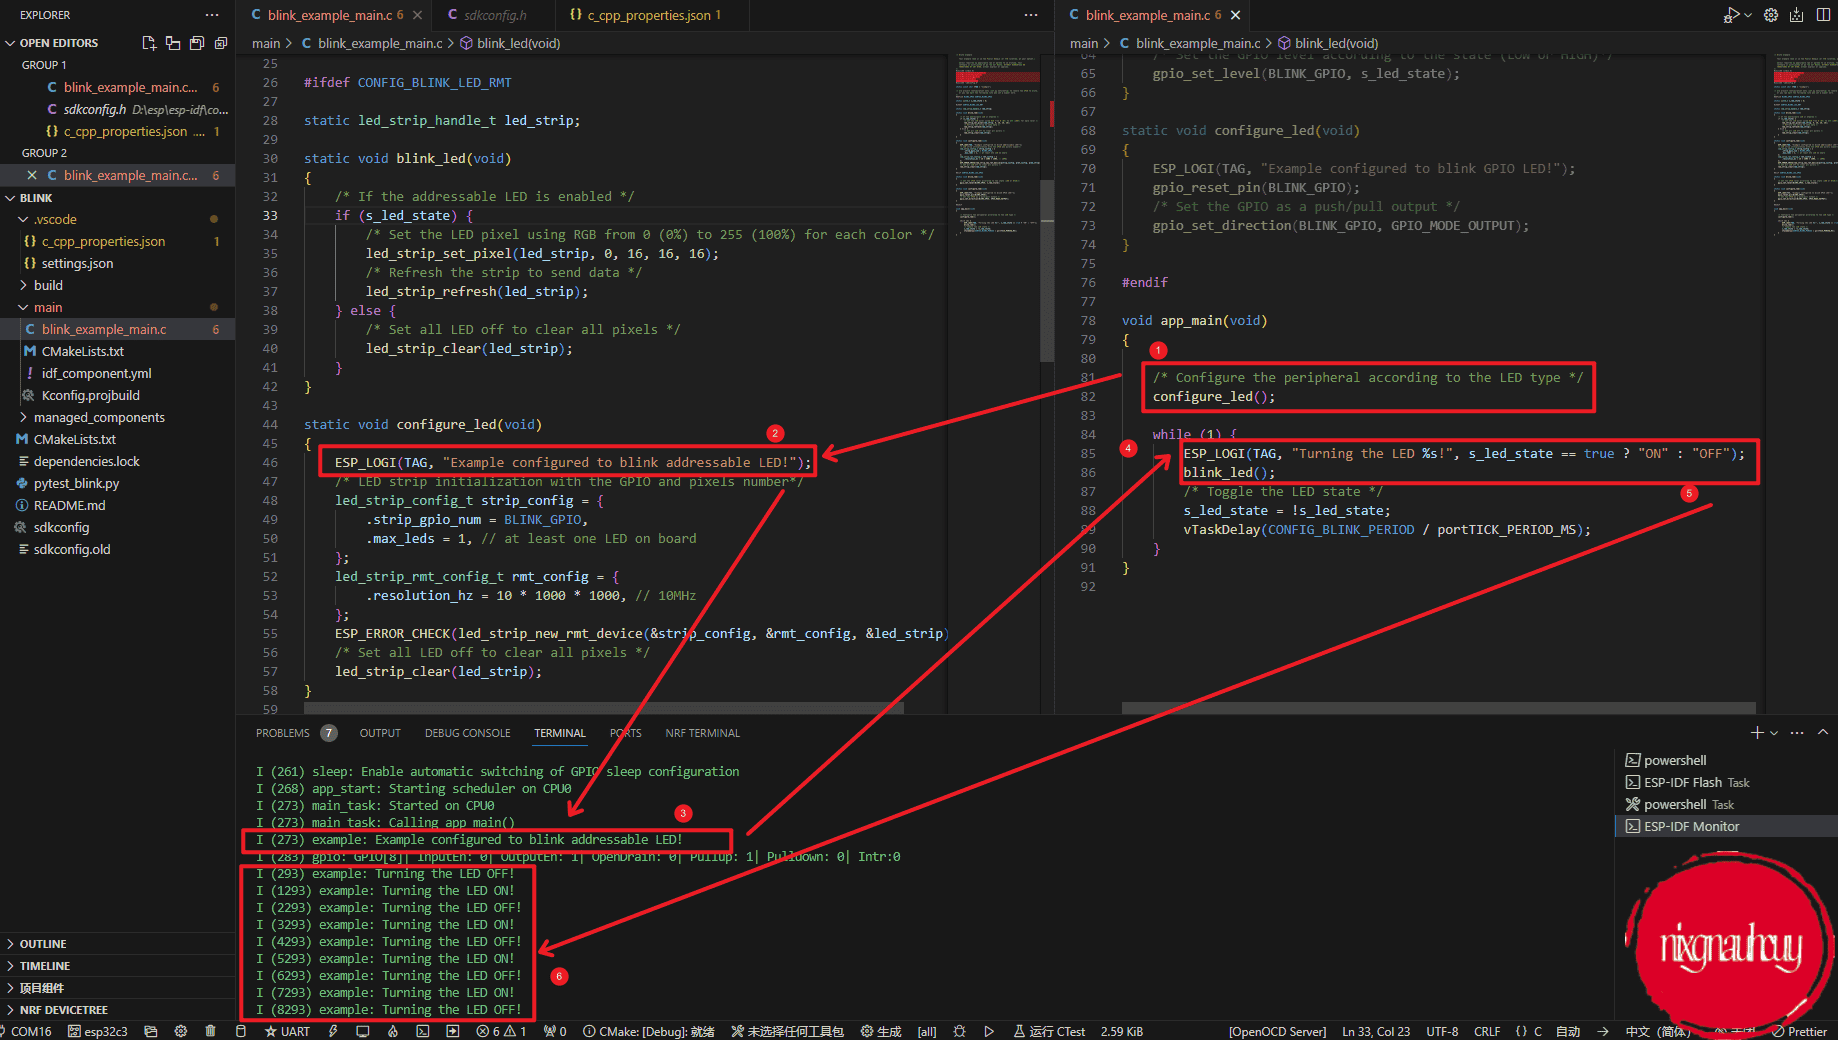This screenshot has height=1040, width=1838.
Task: Click the minimap of the left editor
Action: click(x=996, y=150)
